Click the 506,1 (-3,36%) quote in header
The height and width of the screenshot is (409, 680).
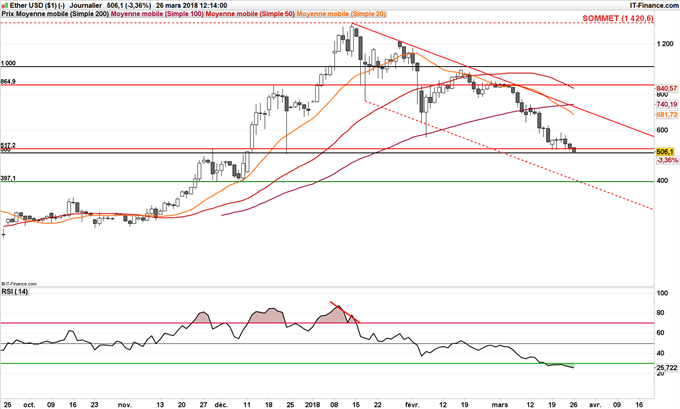[129, 5]
